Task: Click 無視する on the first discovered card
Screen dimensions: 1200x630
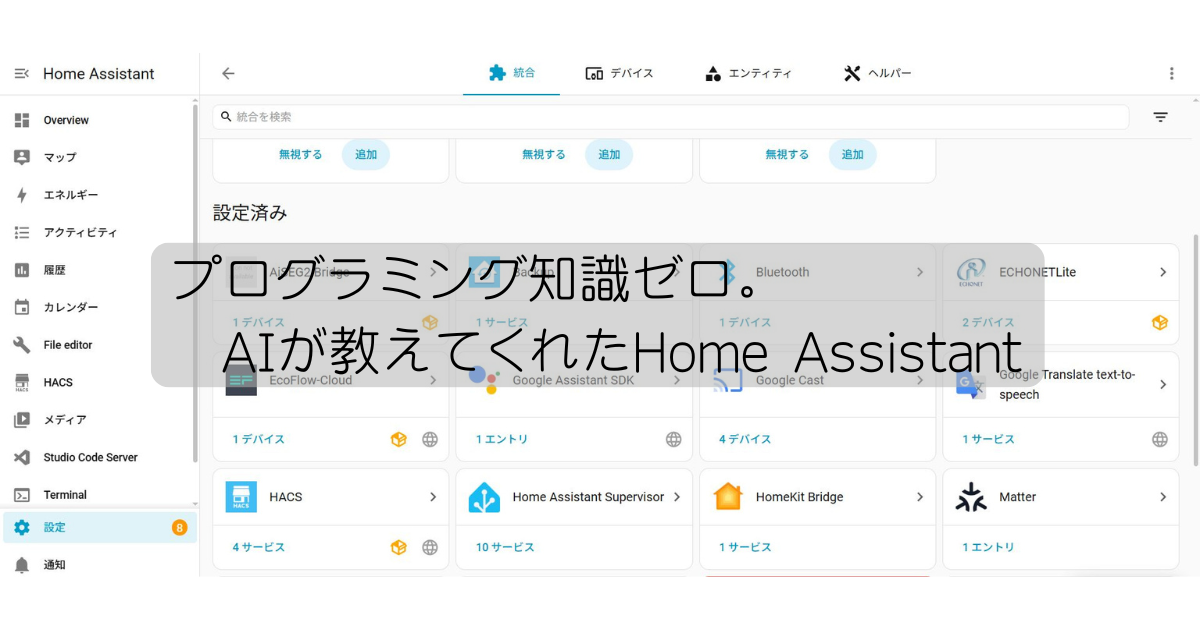Action: pyautogui.click(x=300, y=154)
